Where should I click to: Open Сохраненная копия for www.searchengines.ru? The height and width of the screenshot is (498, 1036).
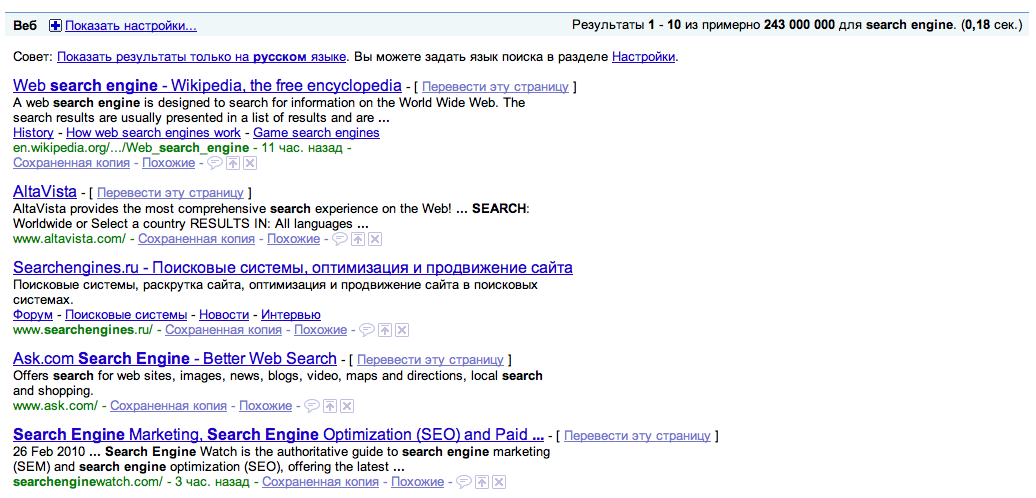(x=223, y=330)
